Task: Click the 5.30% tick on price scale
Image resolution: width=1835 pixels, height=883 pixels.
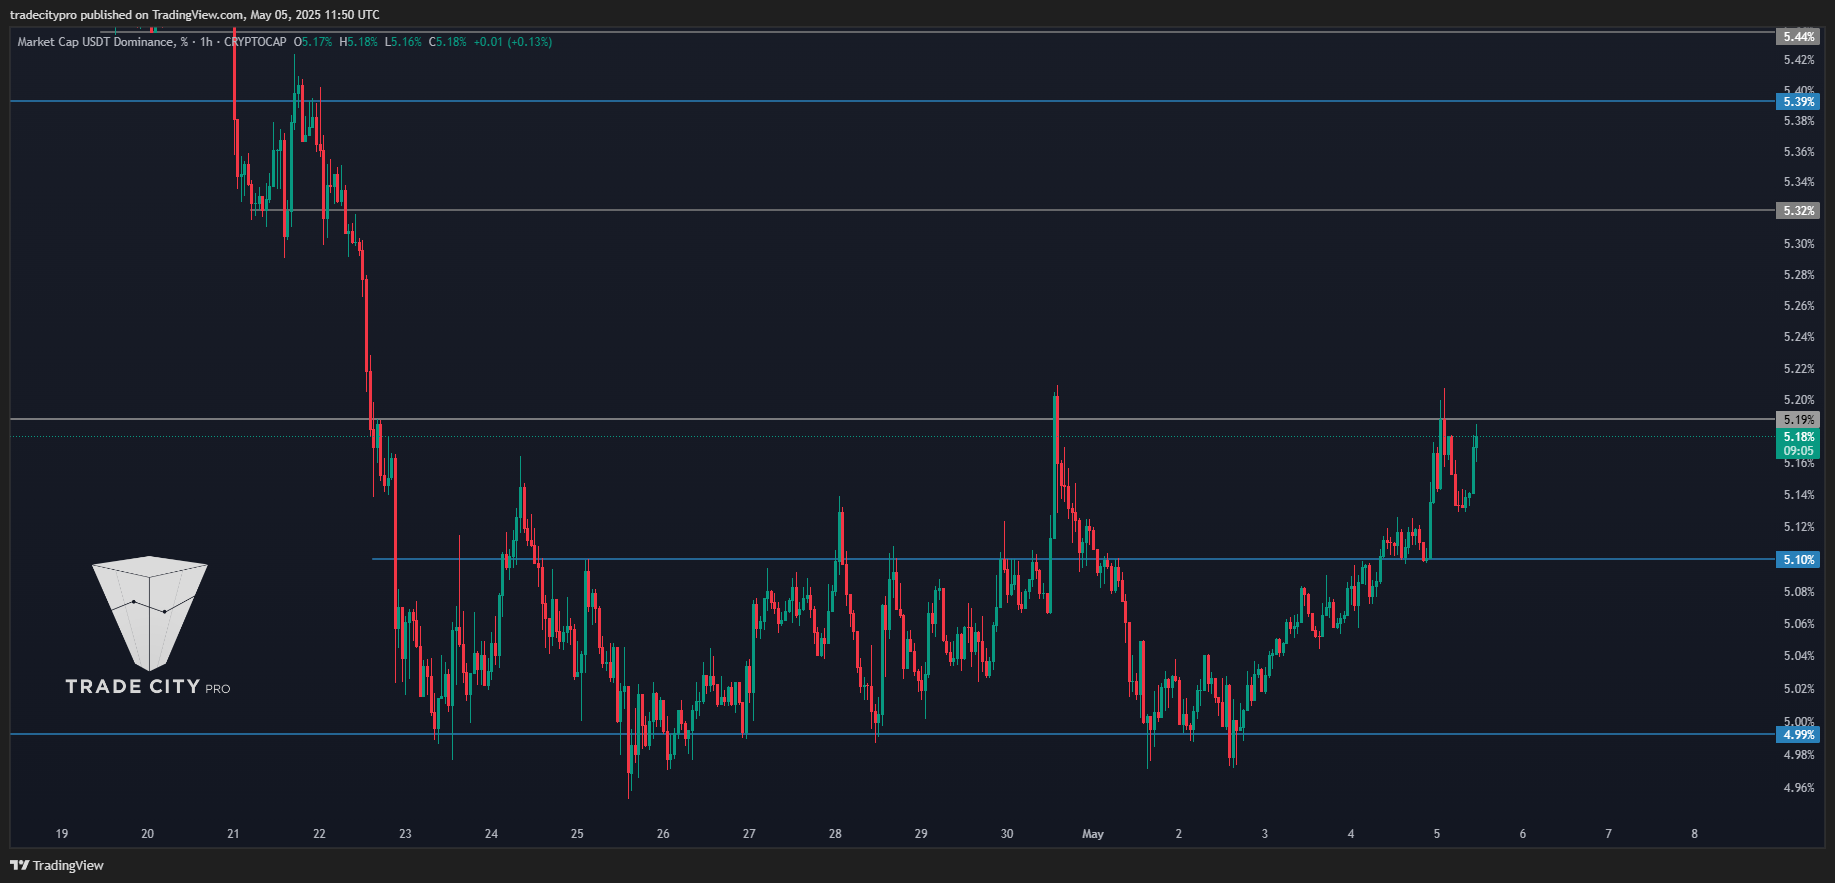Action: point(1798,244)
